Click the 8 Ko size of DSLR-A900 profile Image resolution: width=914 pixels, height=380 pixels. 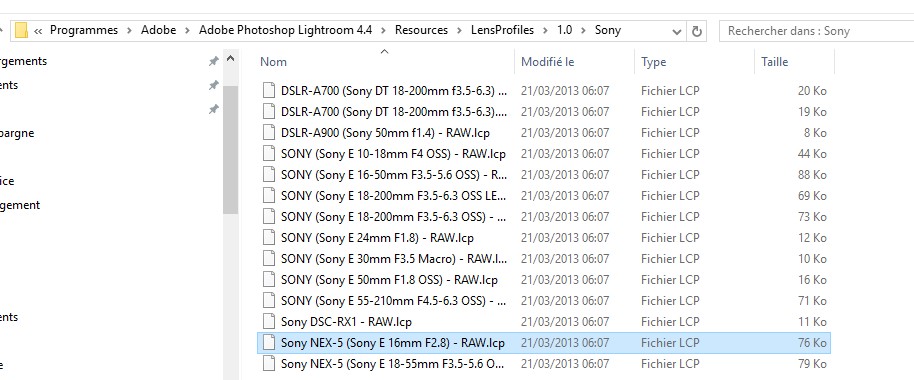pos(815,133)
